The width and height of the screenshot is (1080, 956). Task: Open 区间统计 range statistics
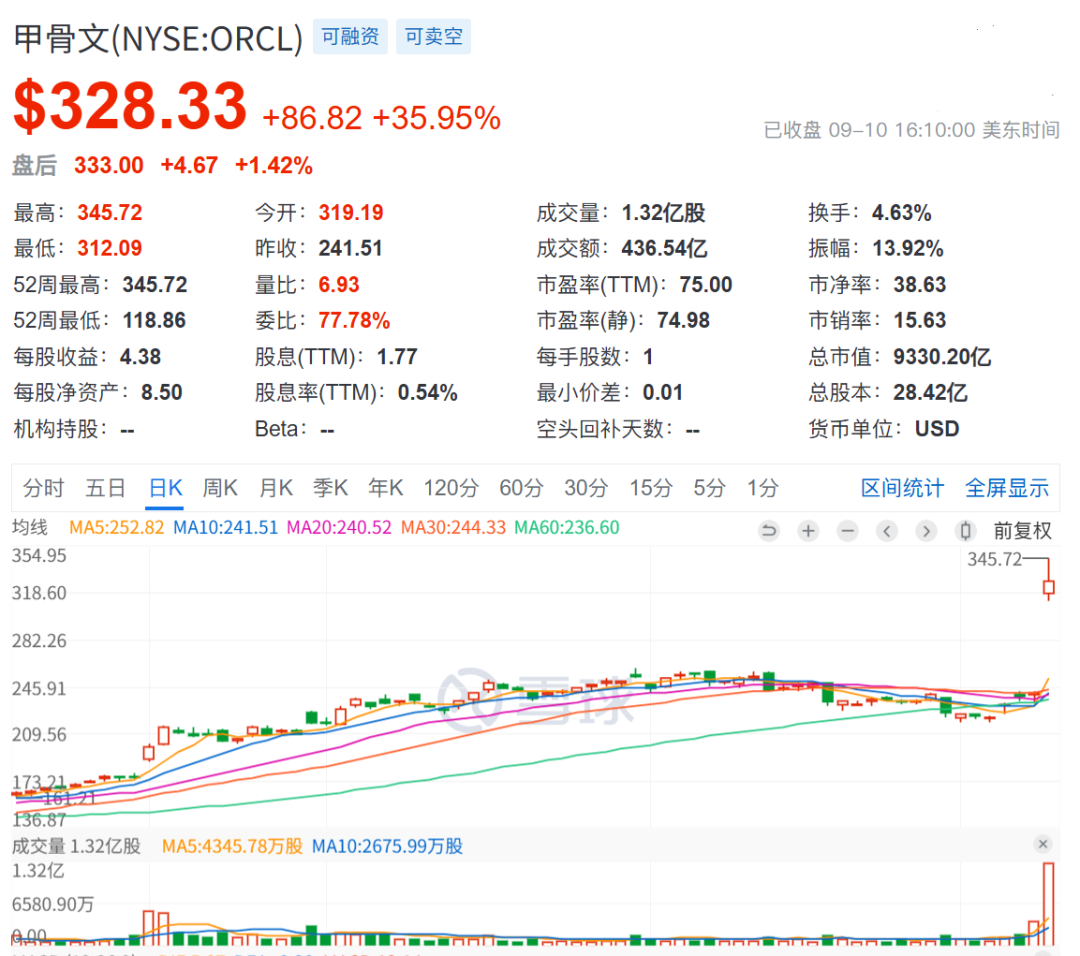[902, 488]
